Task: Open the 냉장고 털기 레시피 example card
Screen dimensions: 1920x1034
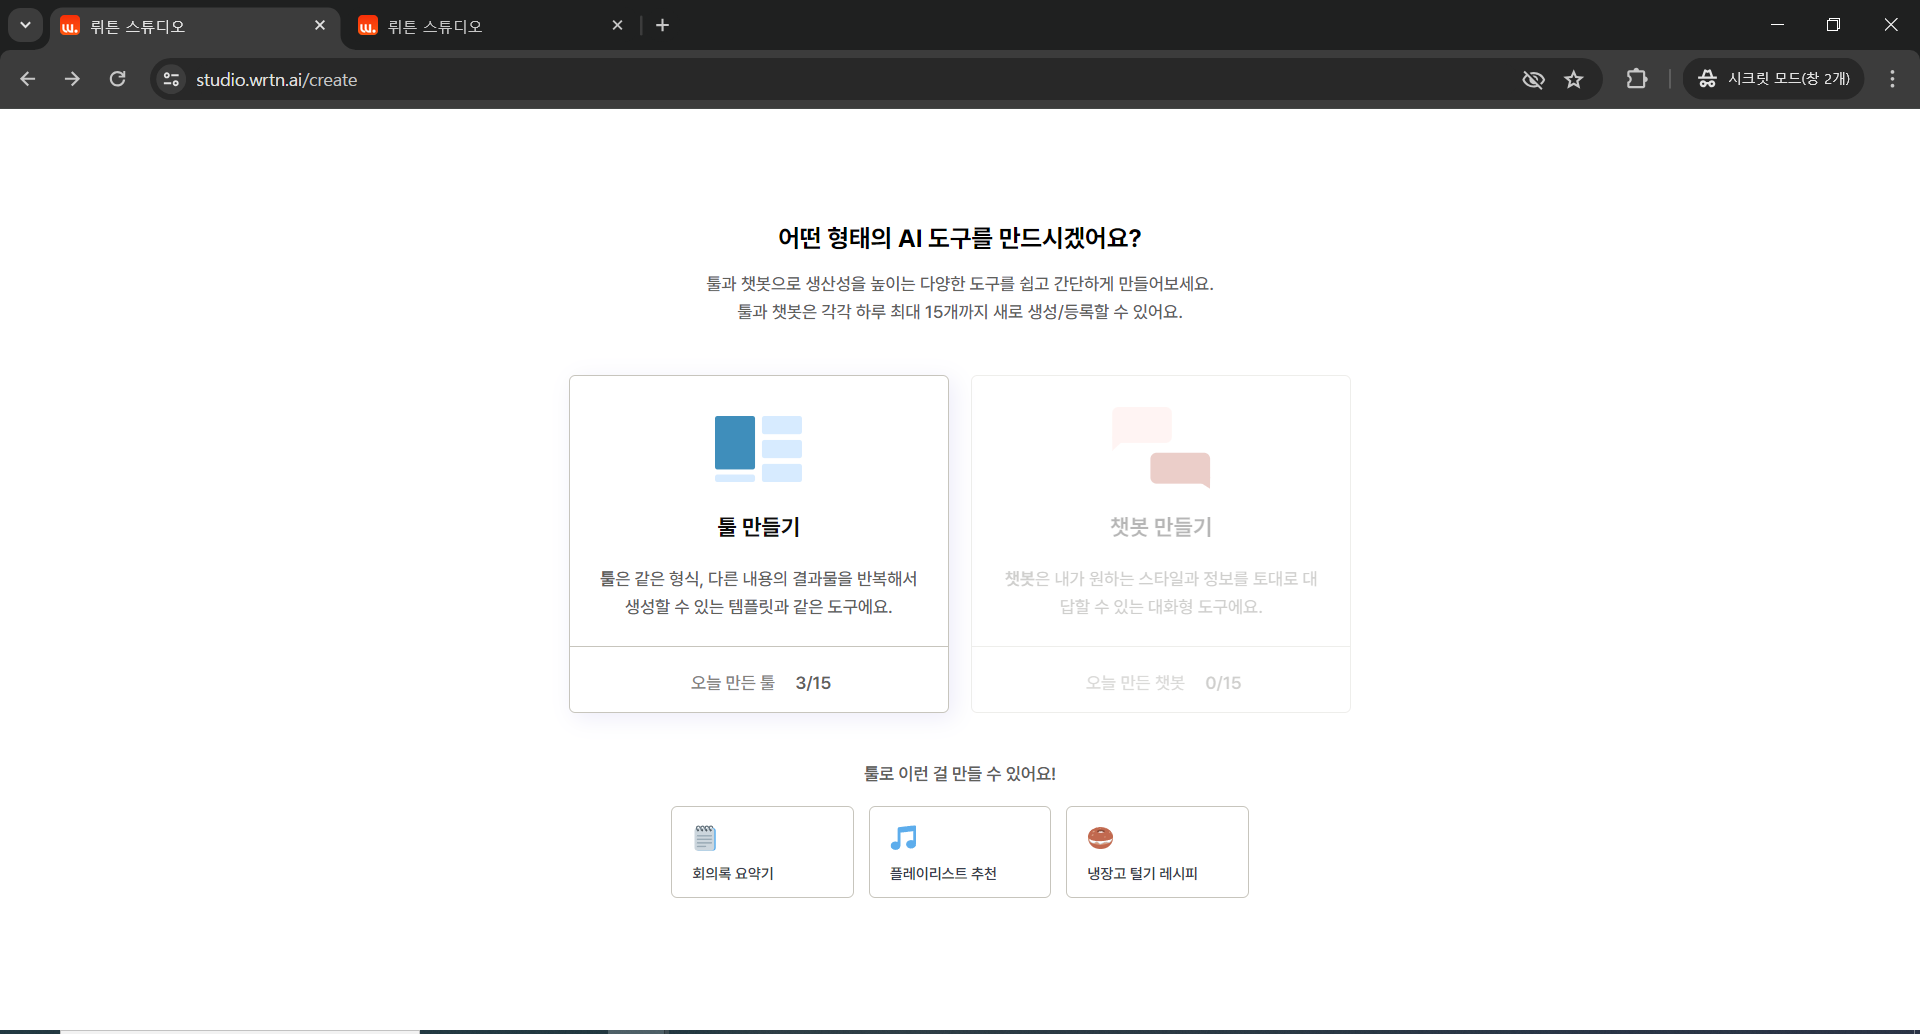Action: (1157, 852)
